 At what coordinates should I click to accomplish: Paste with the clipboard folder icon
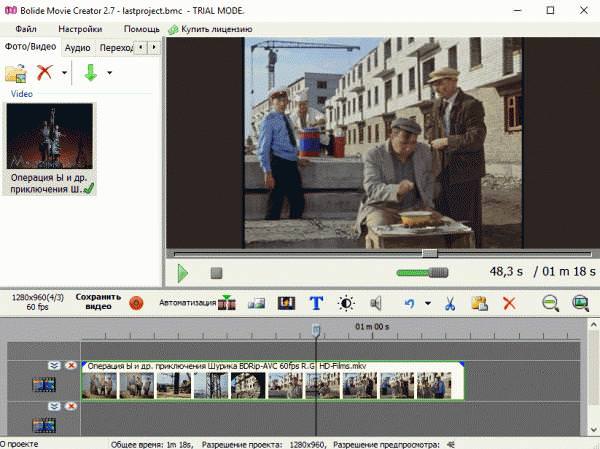pyautogui.click(x=479, y=304)
